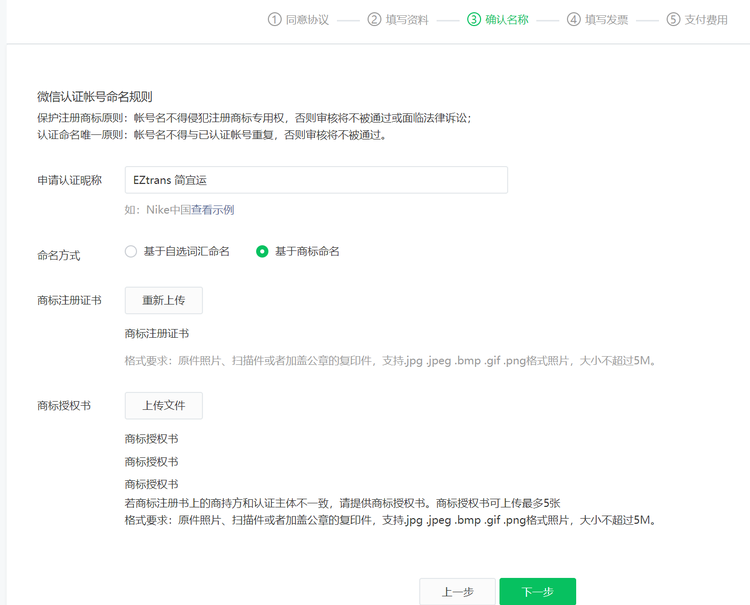Go to step 4 填写发票
The height and width of the screenshot is (605, 750).
597,20
